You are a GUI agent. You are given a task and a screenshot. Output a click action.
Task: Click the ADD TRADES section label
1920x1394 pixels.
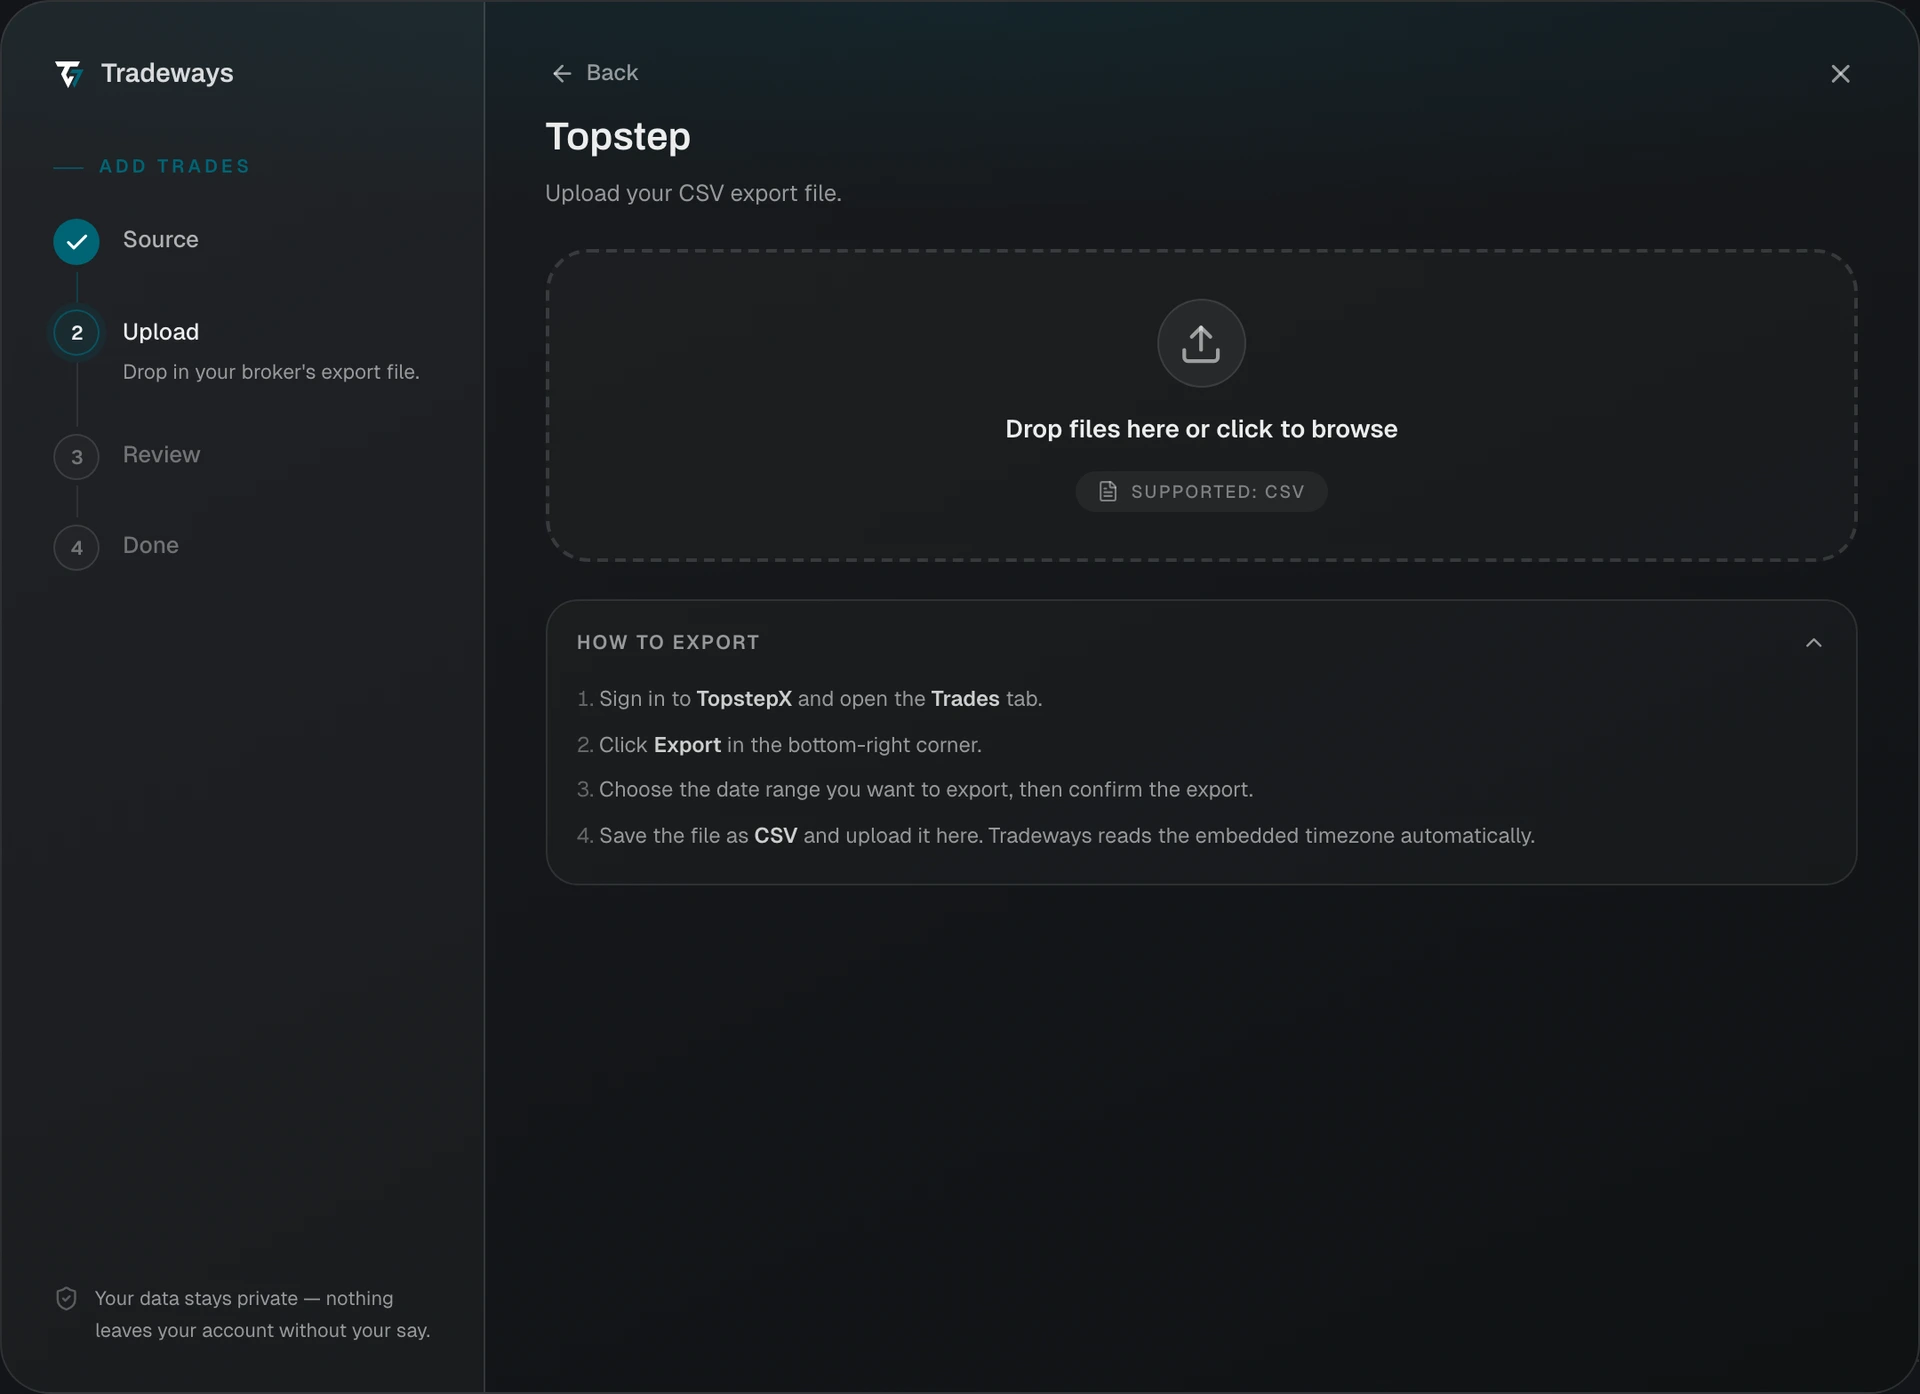pyautogui.click(x=175, y=167)
